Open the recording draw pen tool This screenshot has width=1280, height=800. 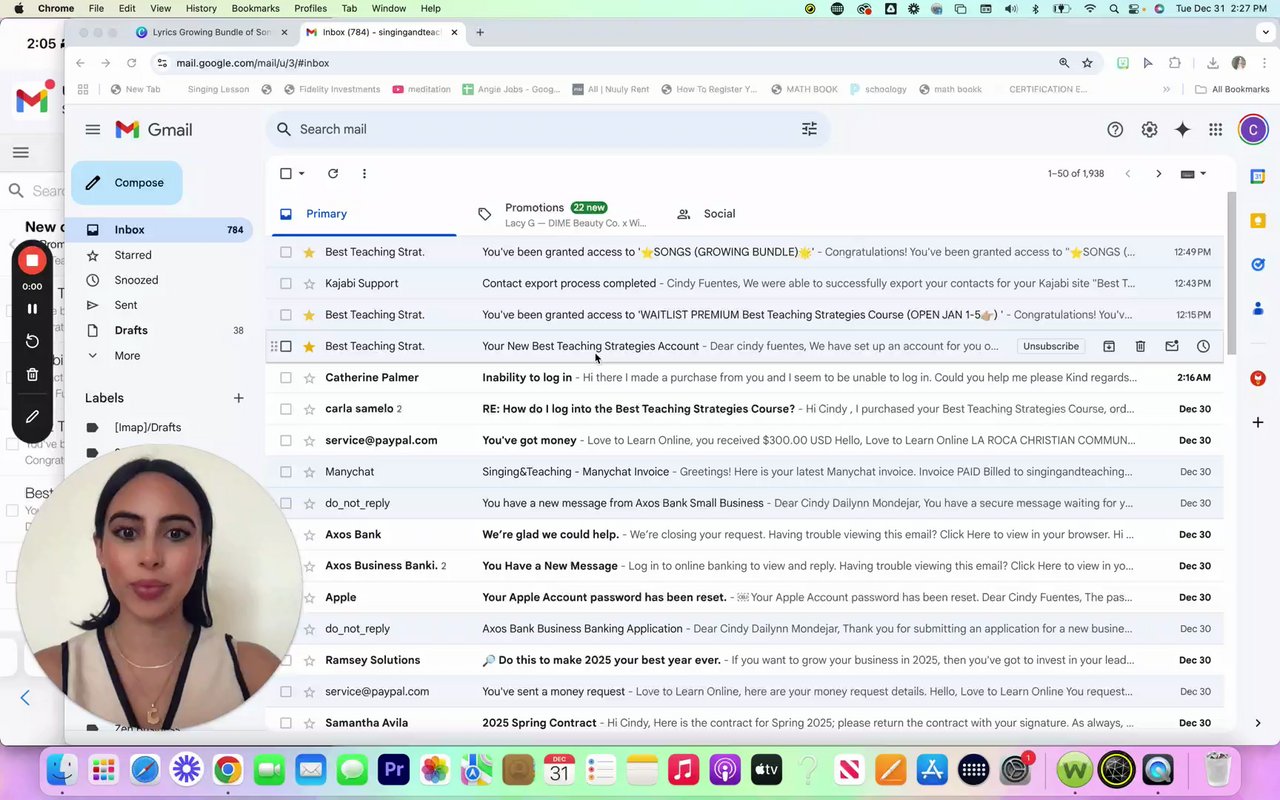[32, 416]
